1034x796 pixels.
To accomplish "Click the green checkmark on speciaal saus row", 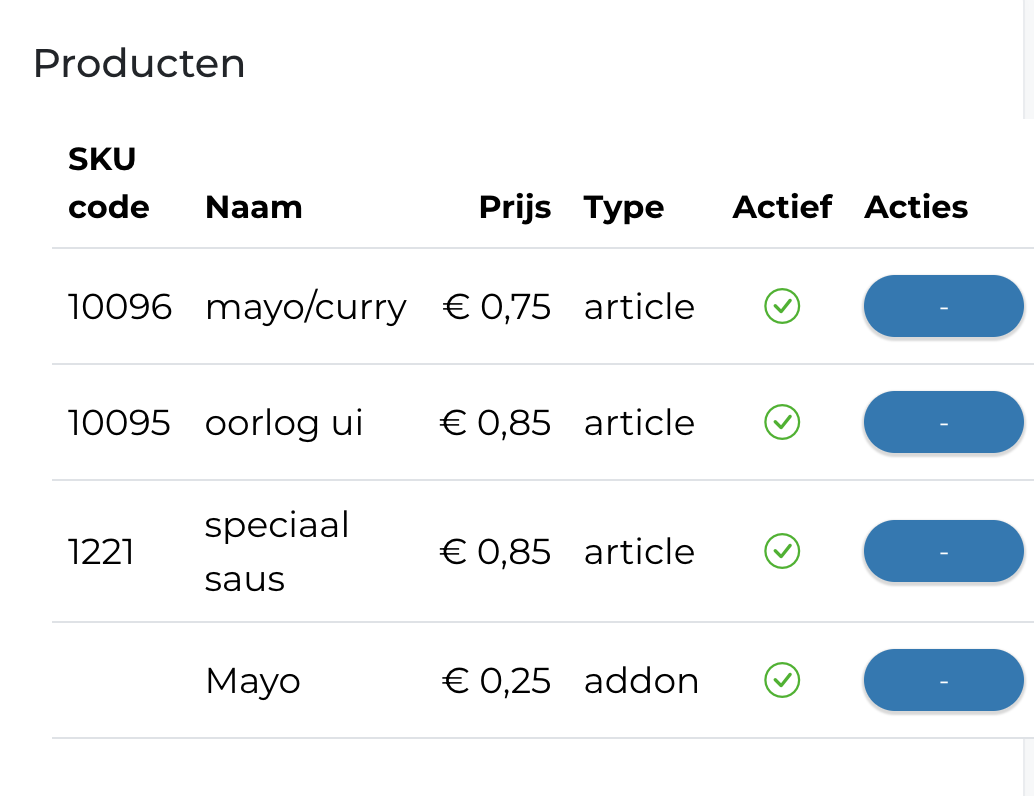I will 782,551.
